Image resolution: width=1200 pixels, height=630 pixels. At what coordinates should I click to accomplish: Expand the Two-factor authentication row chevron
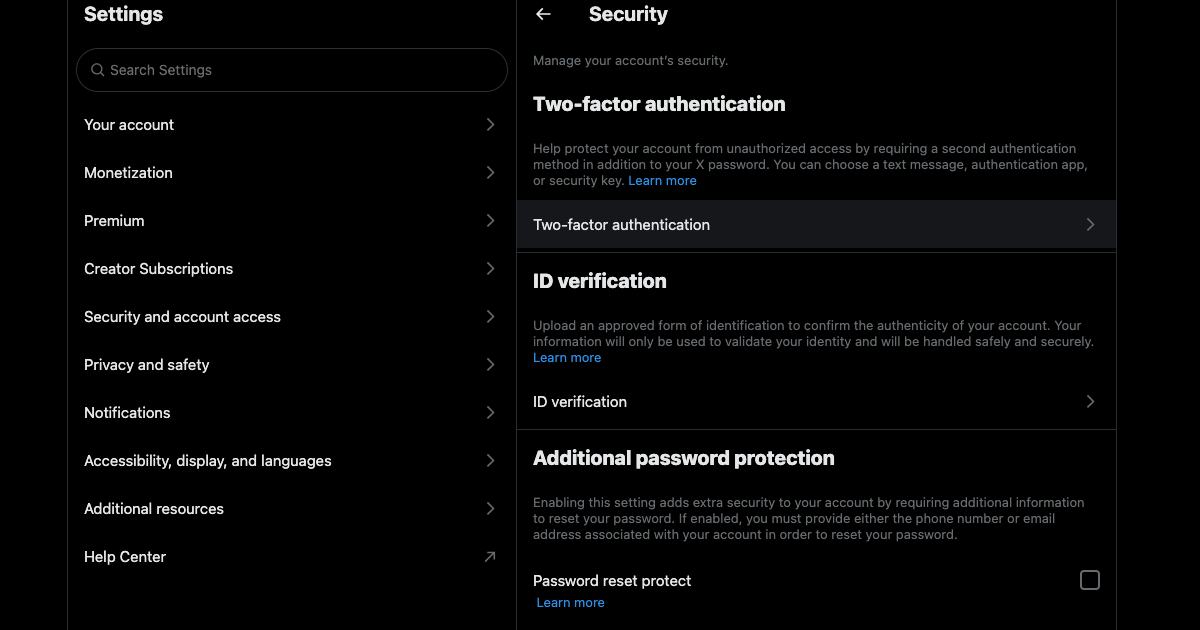click(1090, 225)
